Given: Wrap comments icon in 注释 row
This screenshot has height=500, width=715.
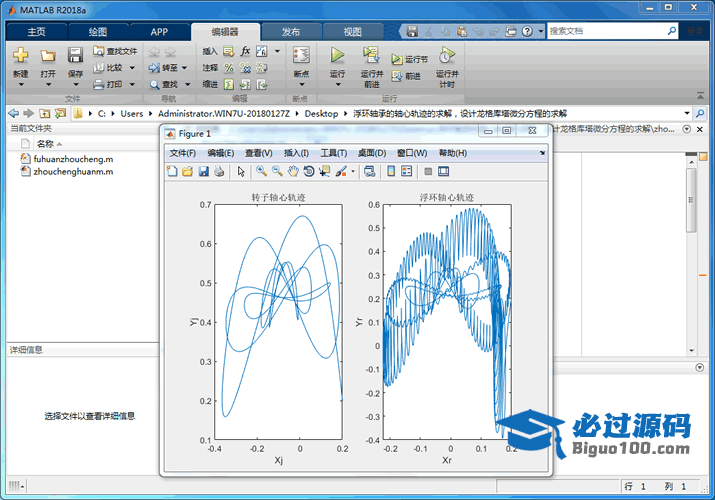Looking at the screenshot, I should [262, 68].
